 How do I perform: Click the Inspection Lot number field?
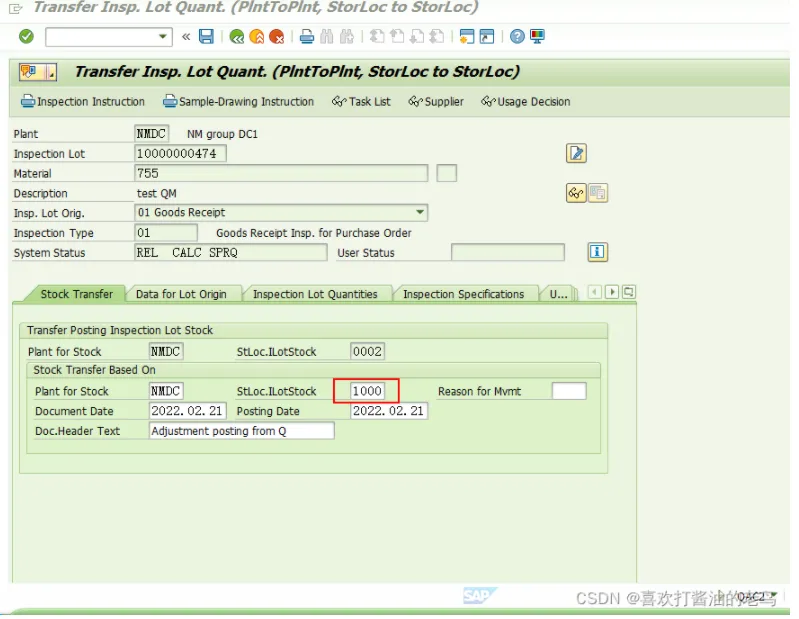pos(180,154)
